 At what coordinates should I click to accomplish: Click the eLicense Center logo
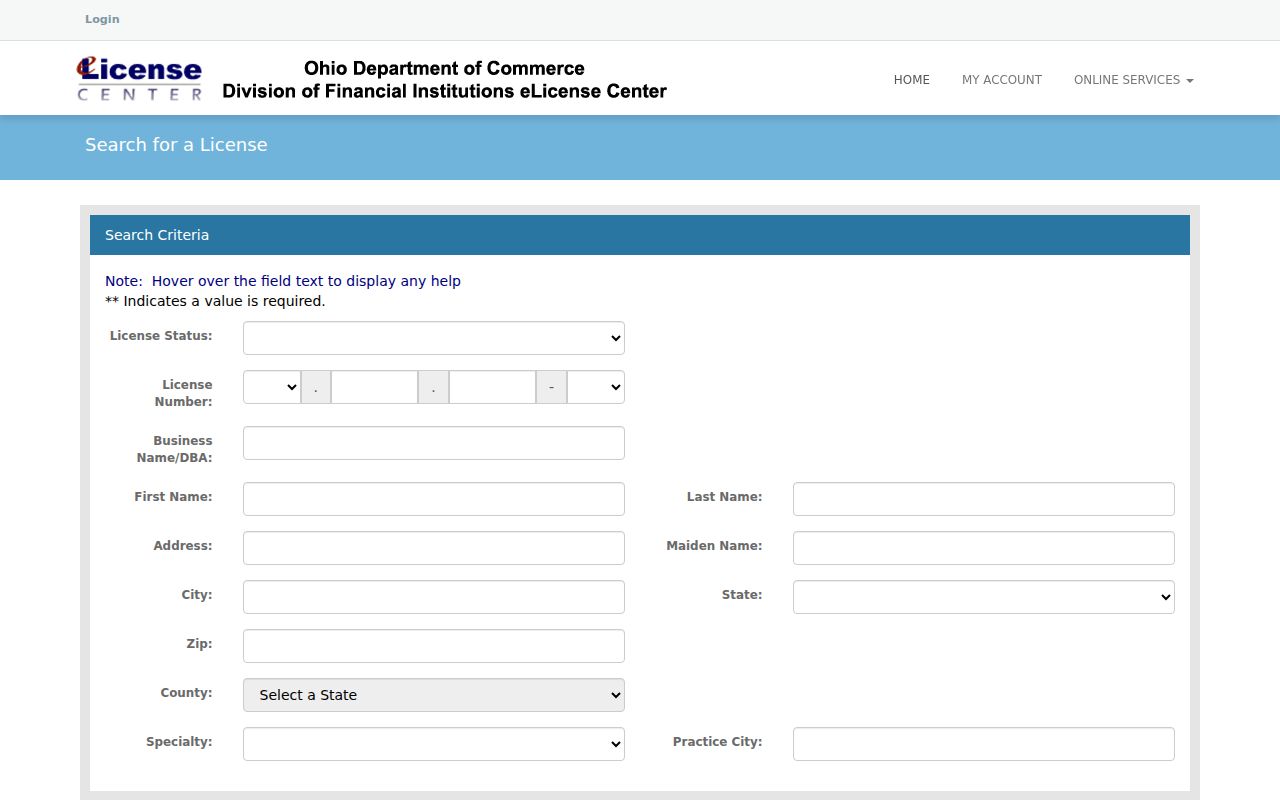tap(140, 78)
